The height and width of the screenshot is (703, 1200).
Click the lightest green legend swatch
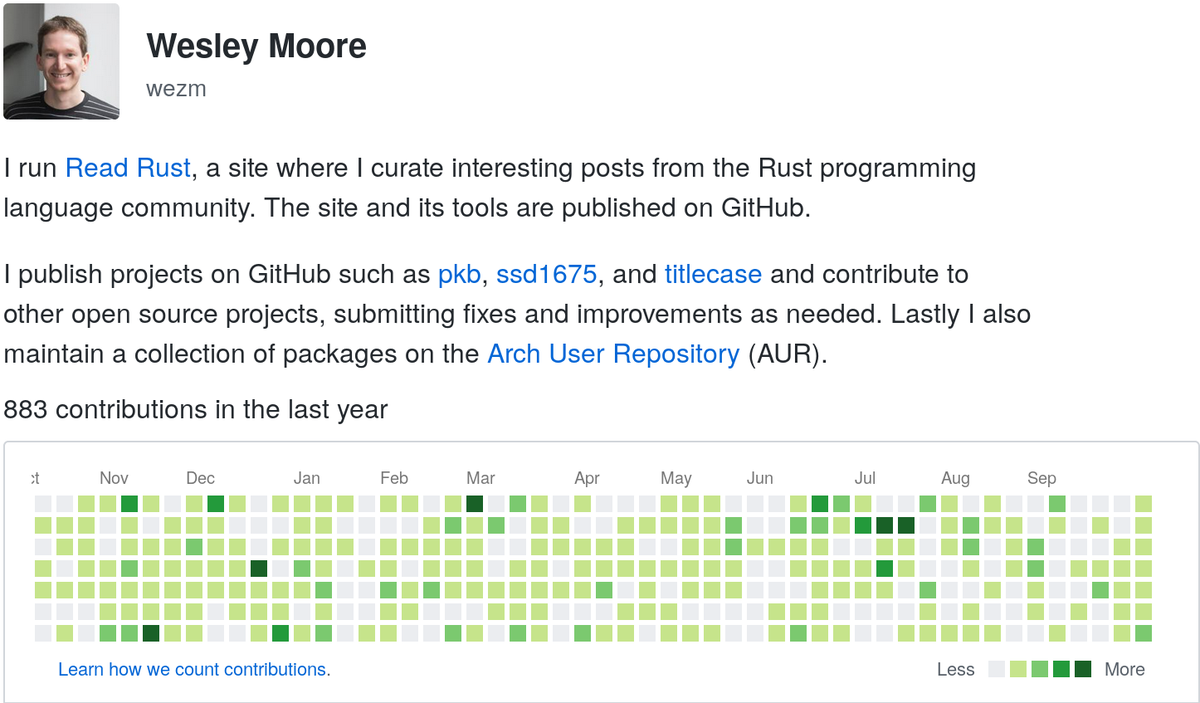1018,669
